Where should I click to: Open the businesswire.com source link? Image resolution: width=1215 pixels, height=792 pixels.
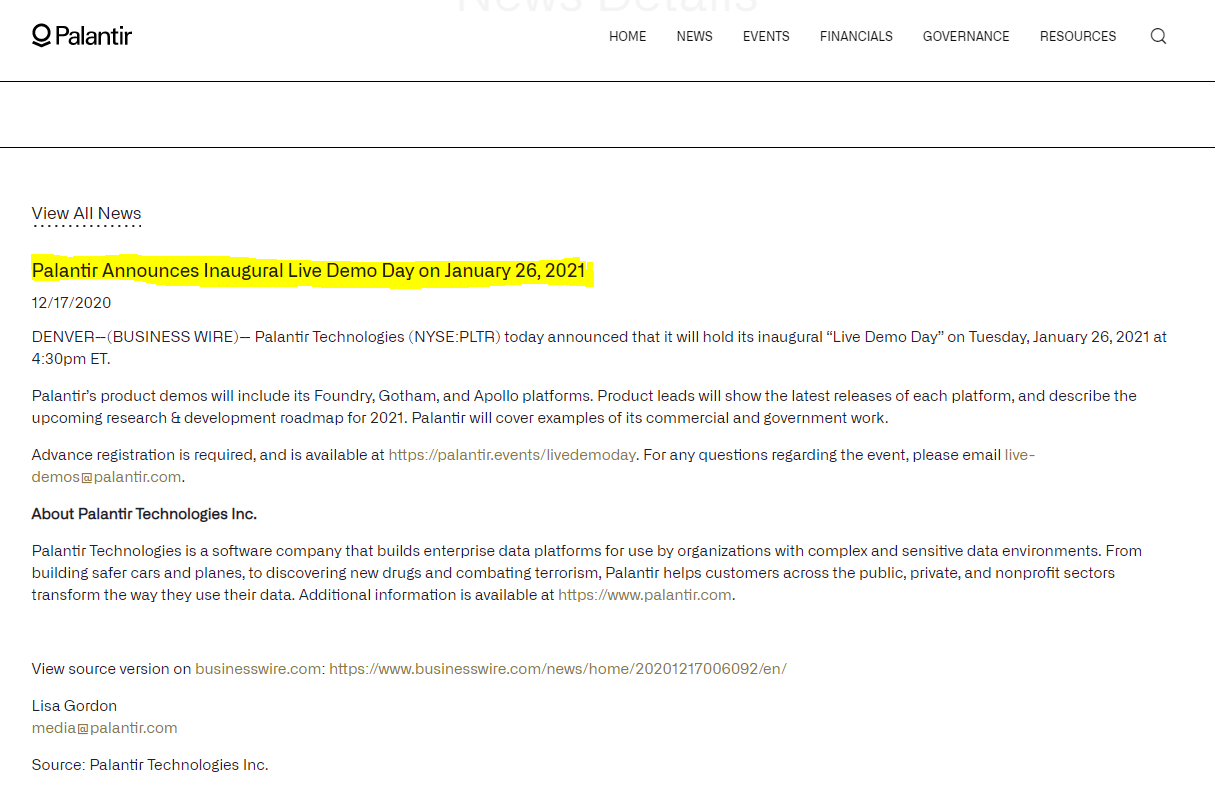click(x=260, y=668)
